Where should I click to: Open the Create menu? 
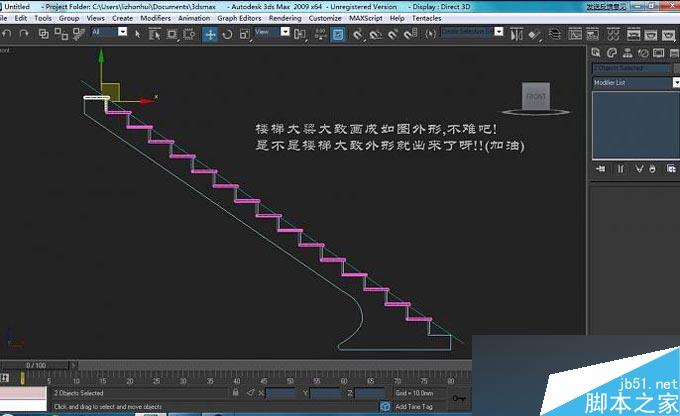122,18
